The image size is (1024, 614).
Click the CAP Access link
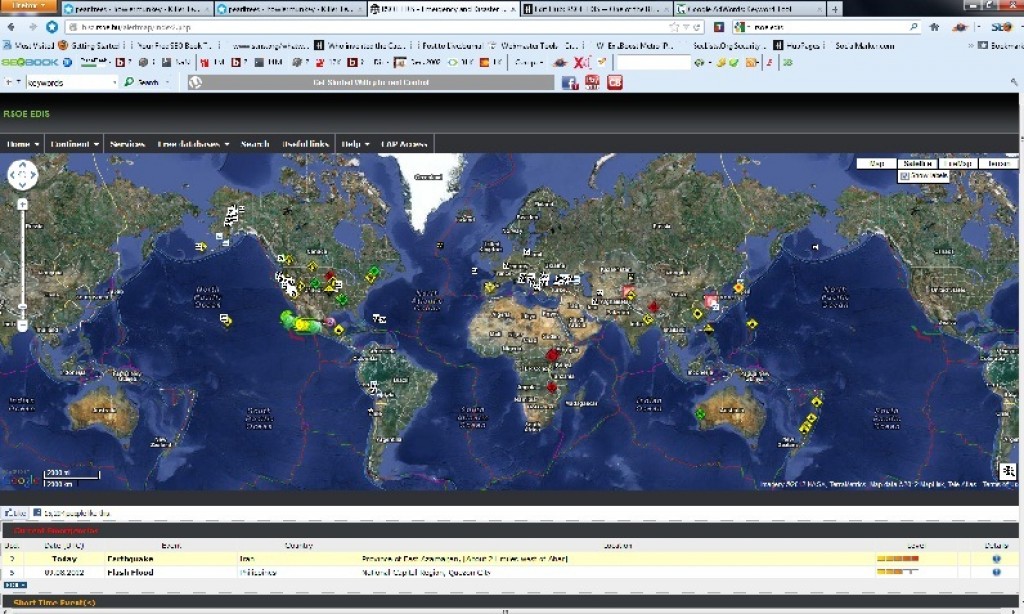click(405, 144)
